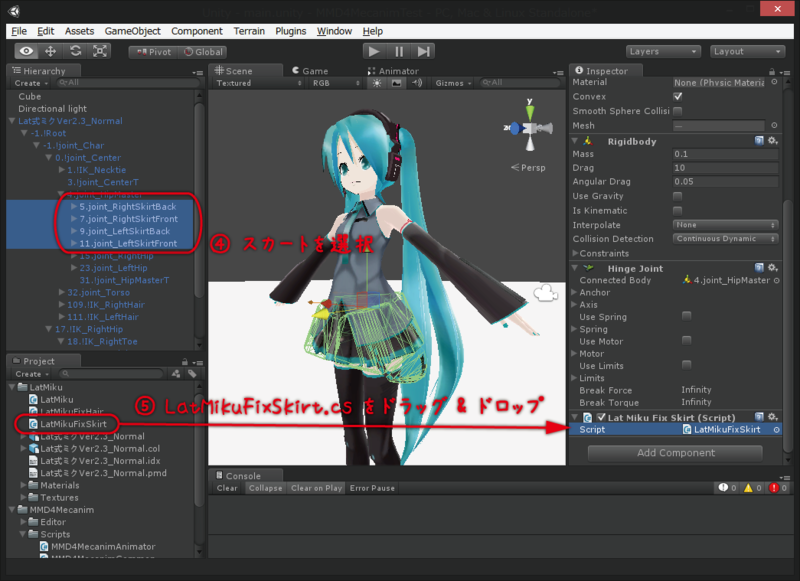The width and height of the screenshot is (800, 581).
Task: Toggle the Global handle rotation button
Action: click(203, 52)
